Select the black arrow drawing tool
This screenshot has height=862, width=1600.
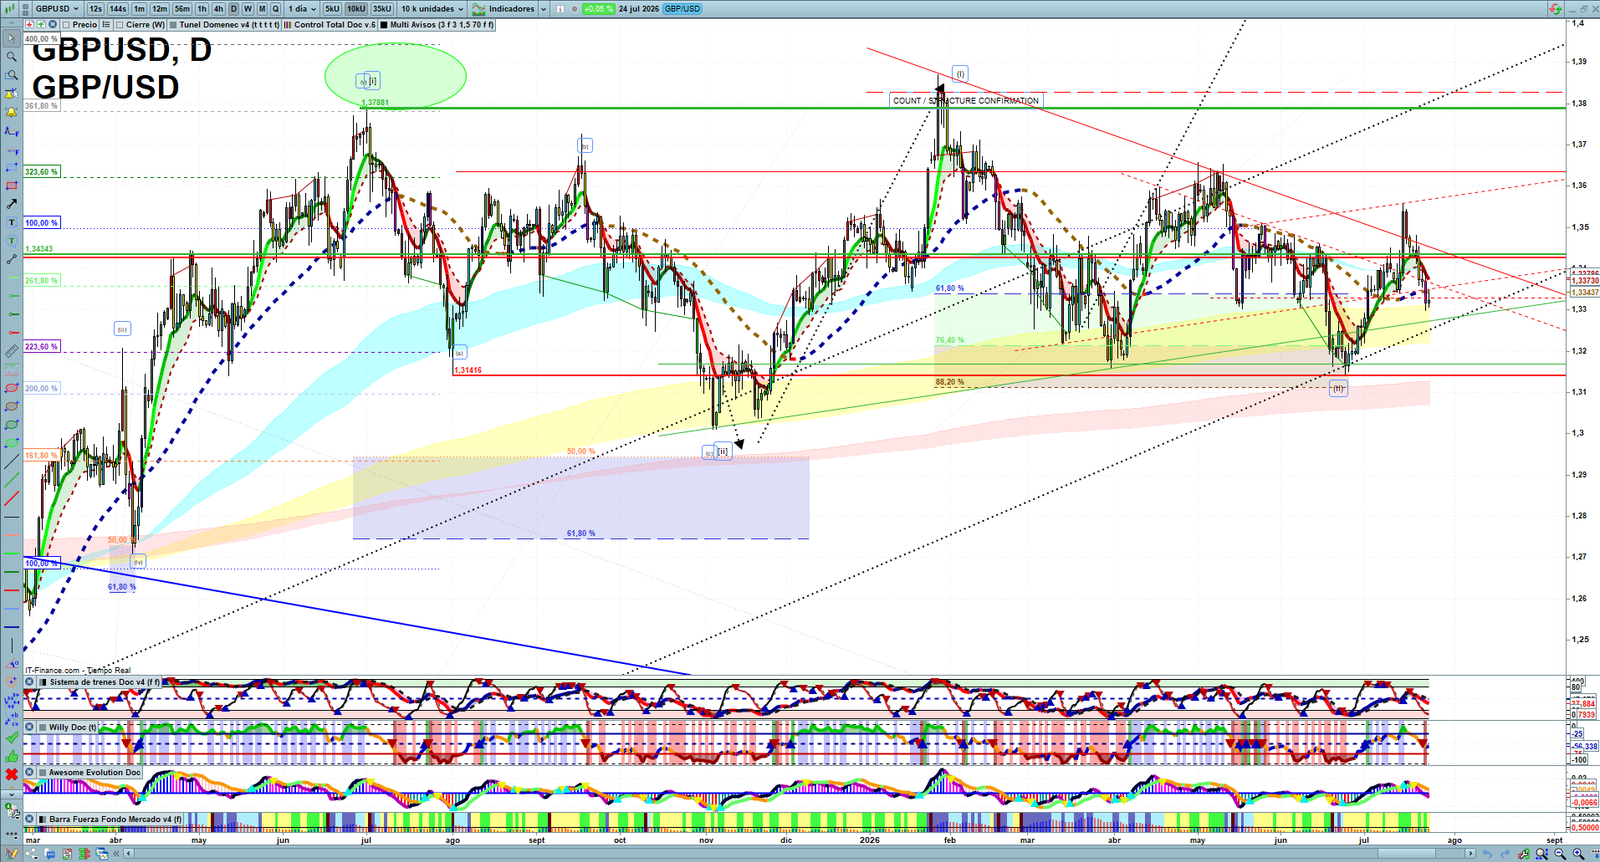coord(12,204)
